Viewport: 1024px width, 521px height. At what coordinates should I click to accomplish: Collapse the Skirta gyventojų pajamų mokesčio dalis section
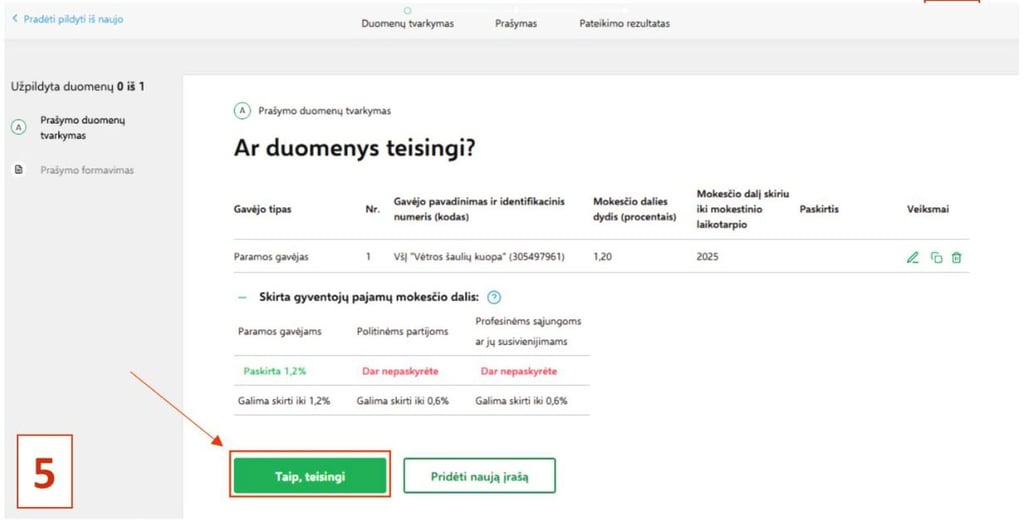(x=241, y=297)
